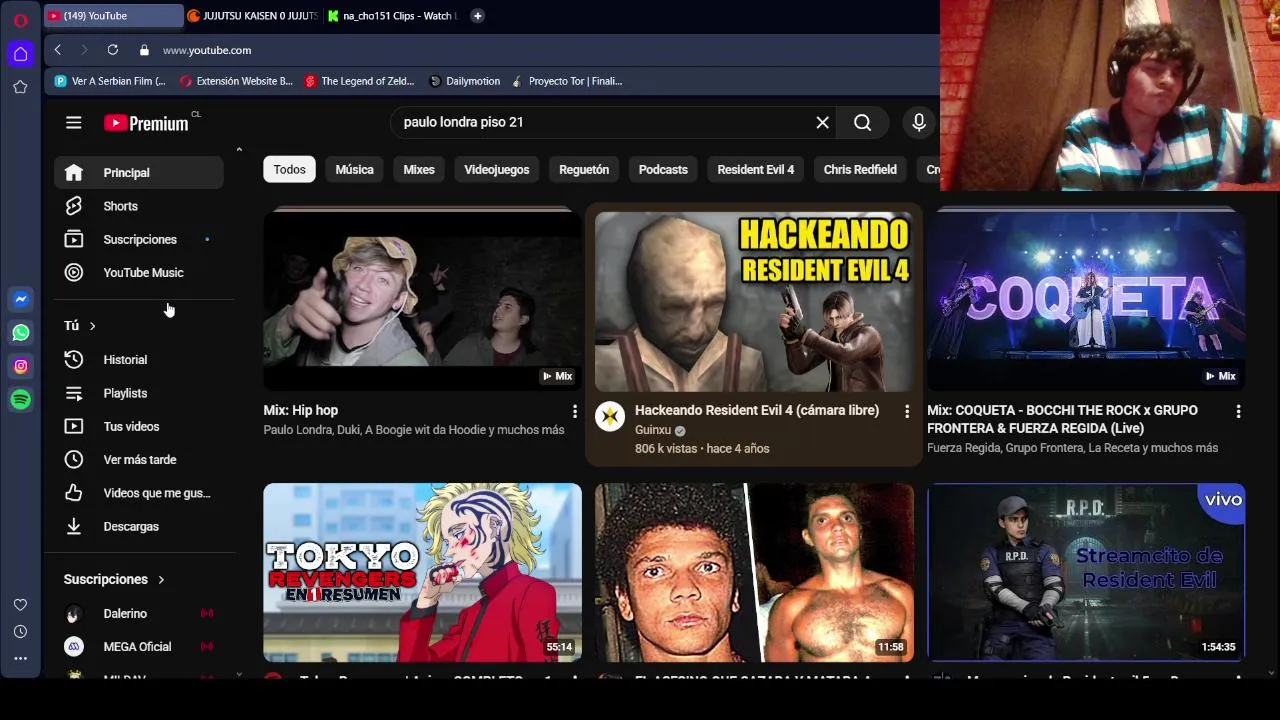This screenshot has height=720, width=1280.
Task: Open Descargas in the sidebar
Action: (x=138, y=526)
